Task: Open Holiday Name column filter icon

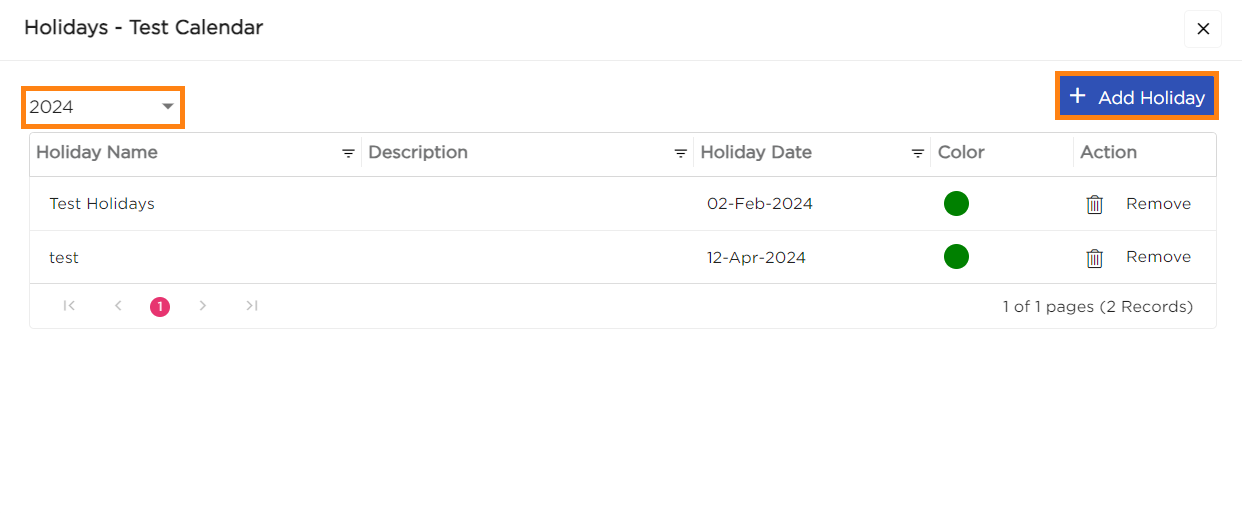Action: click(348, 154)
